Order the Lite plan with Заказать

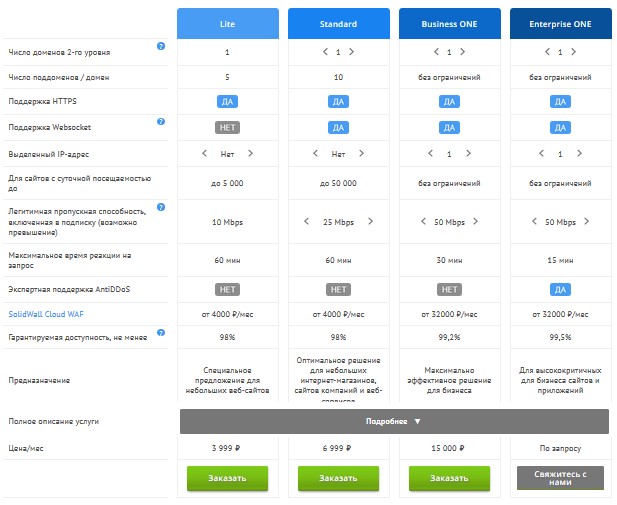click(x=227, y=478)
